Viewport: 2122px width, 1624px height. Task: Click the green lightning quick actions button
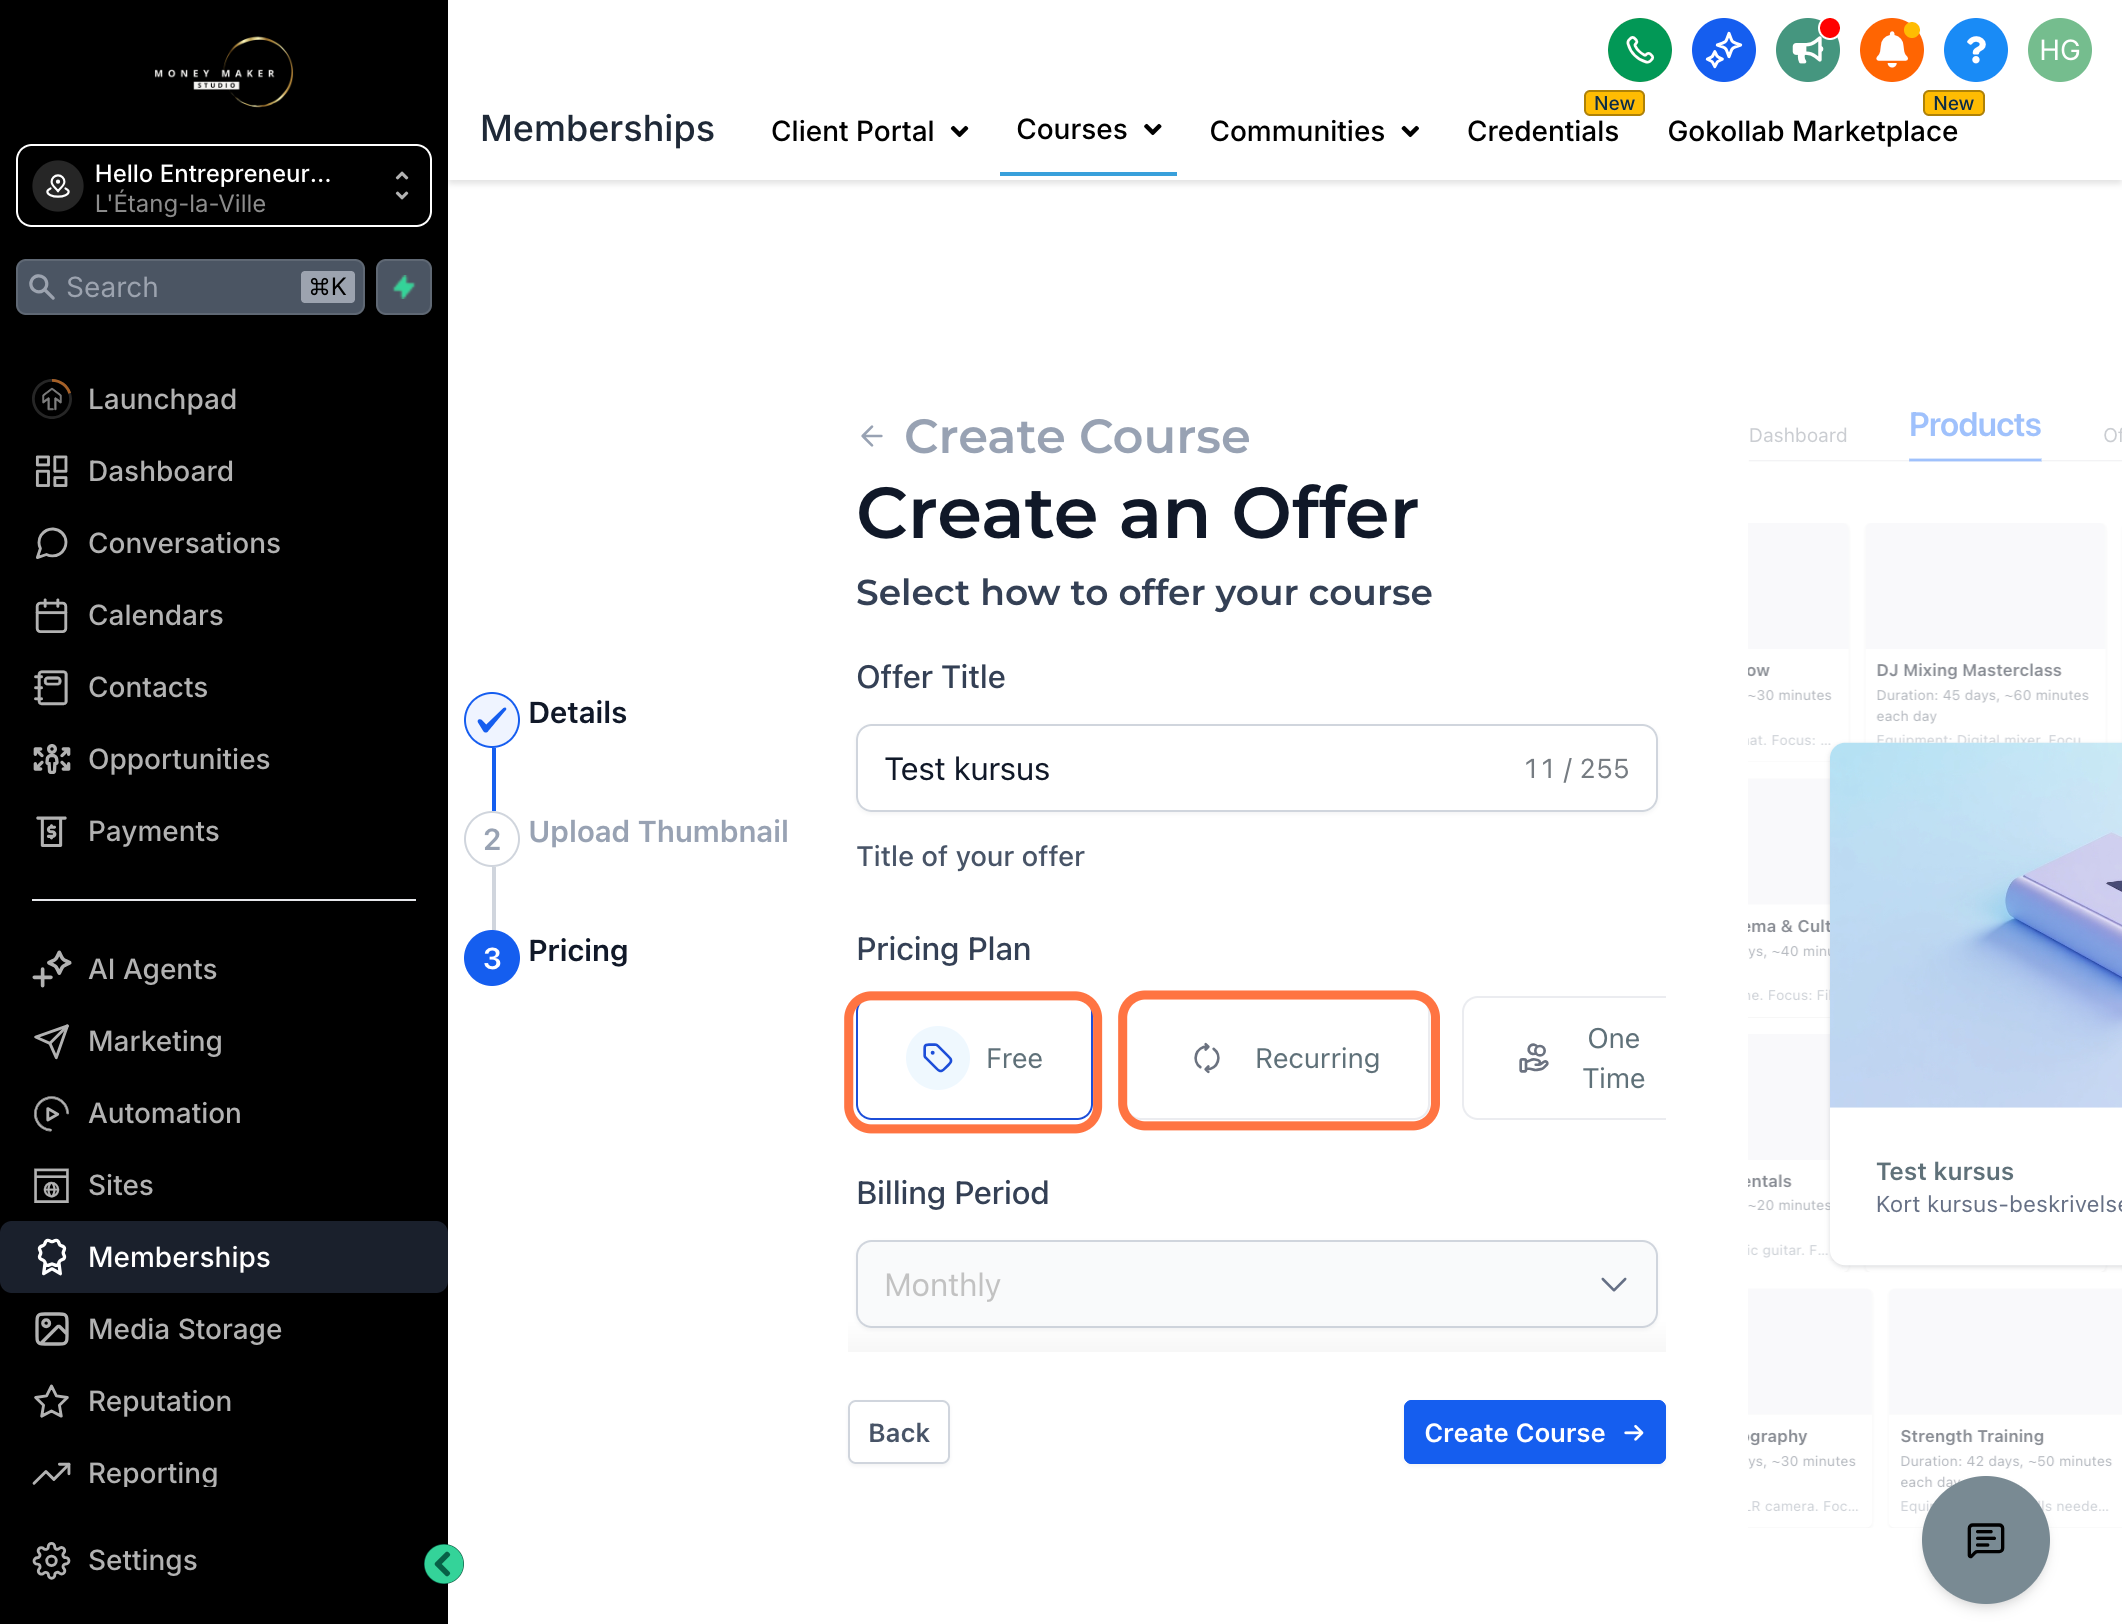click(x=404, y=287)
